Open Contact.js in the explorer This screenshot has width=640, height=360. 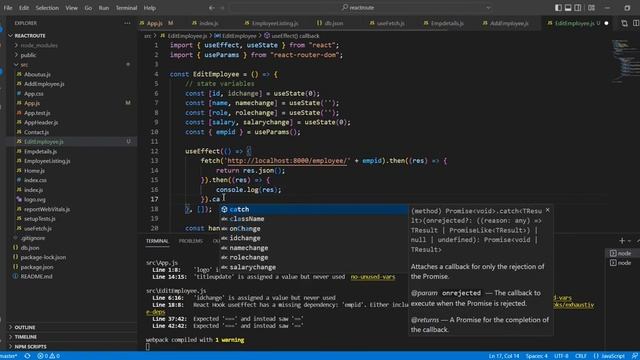[36, 132]
